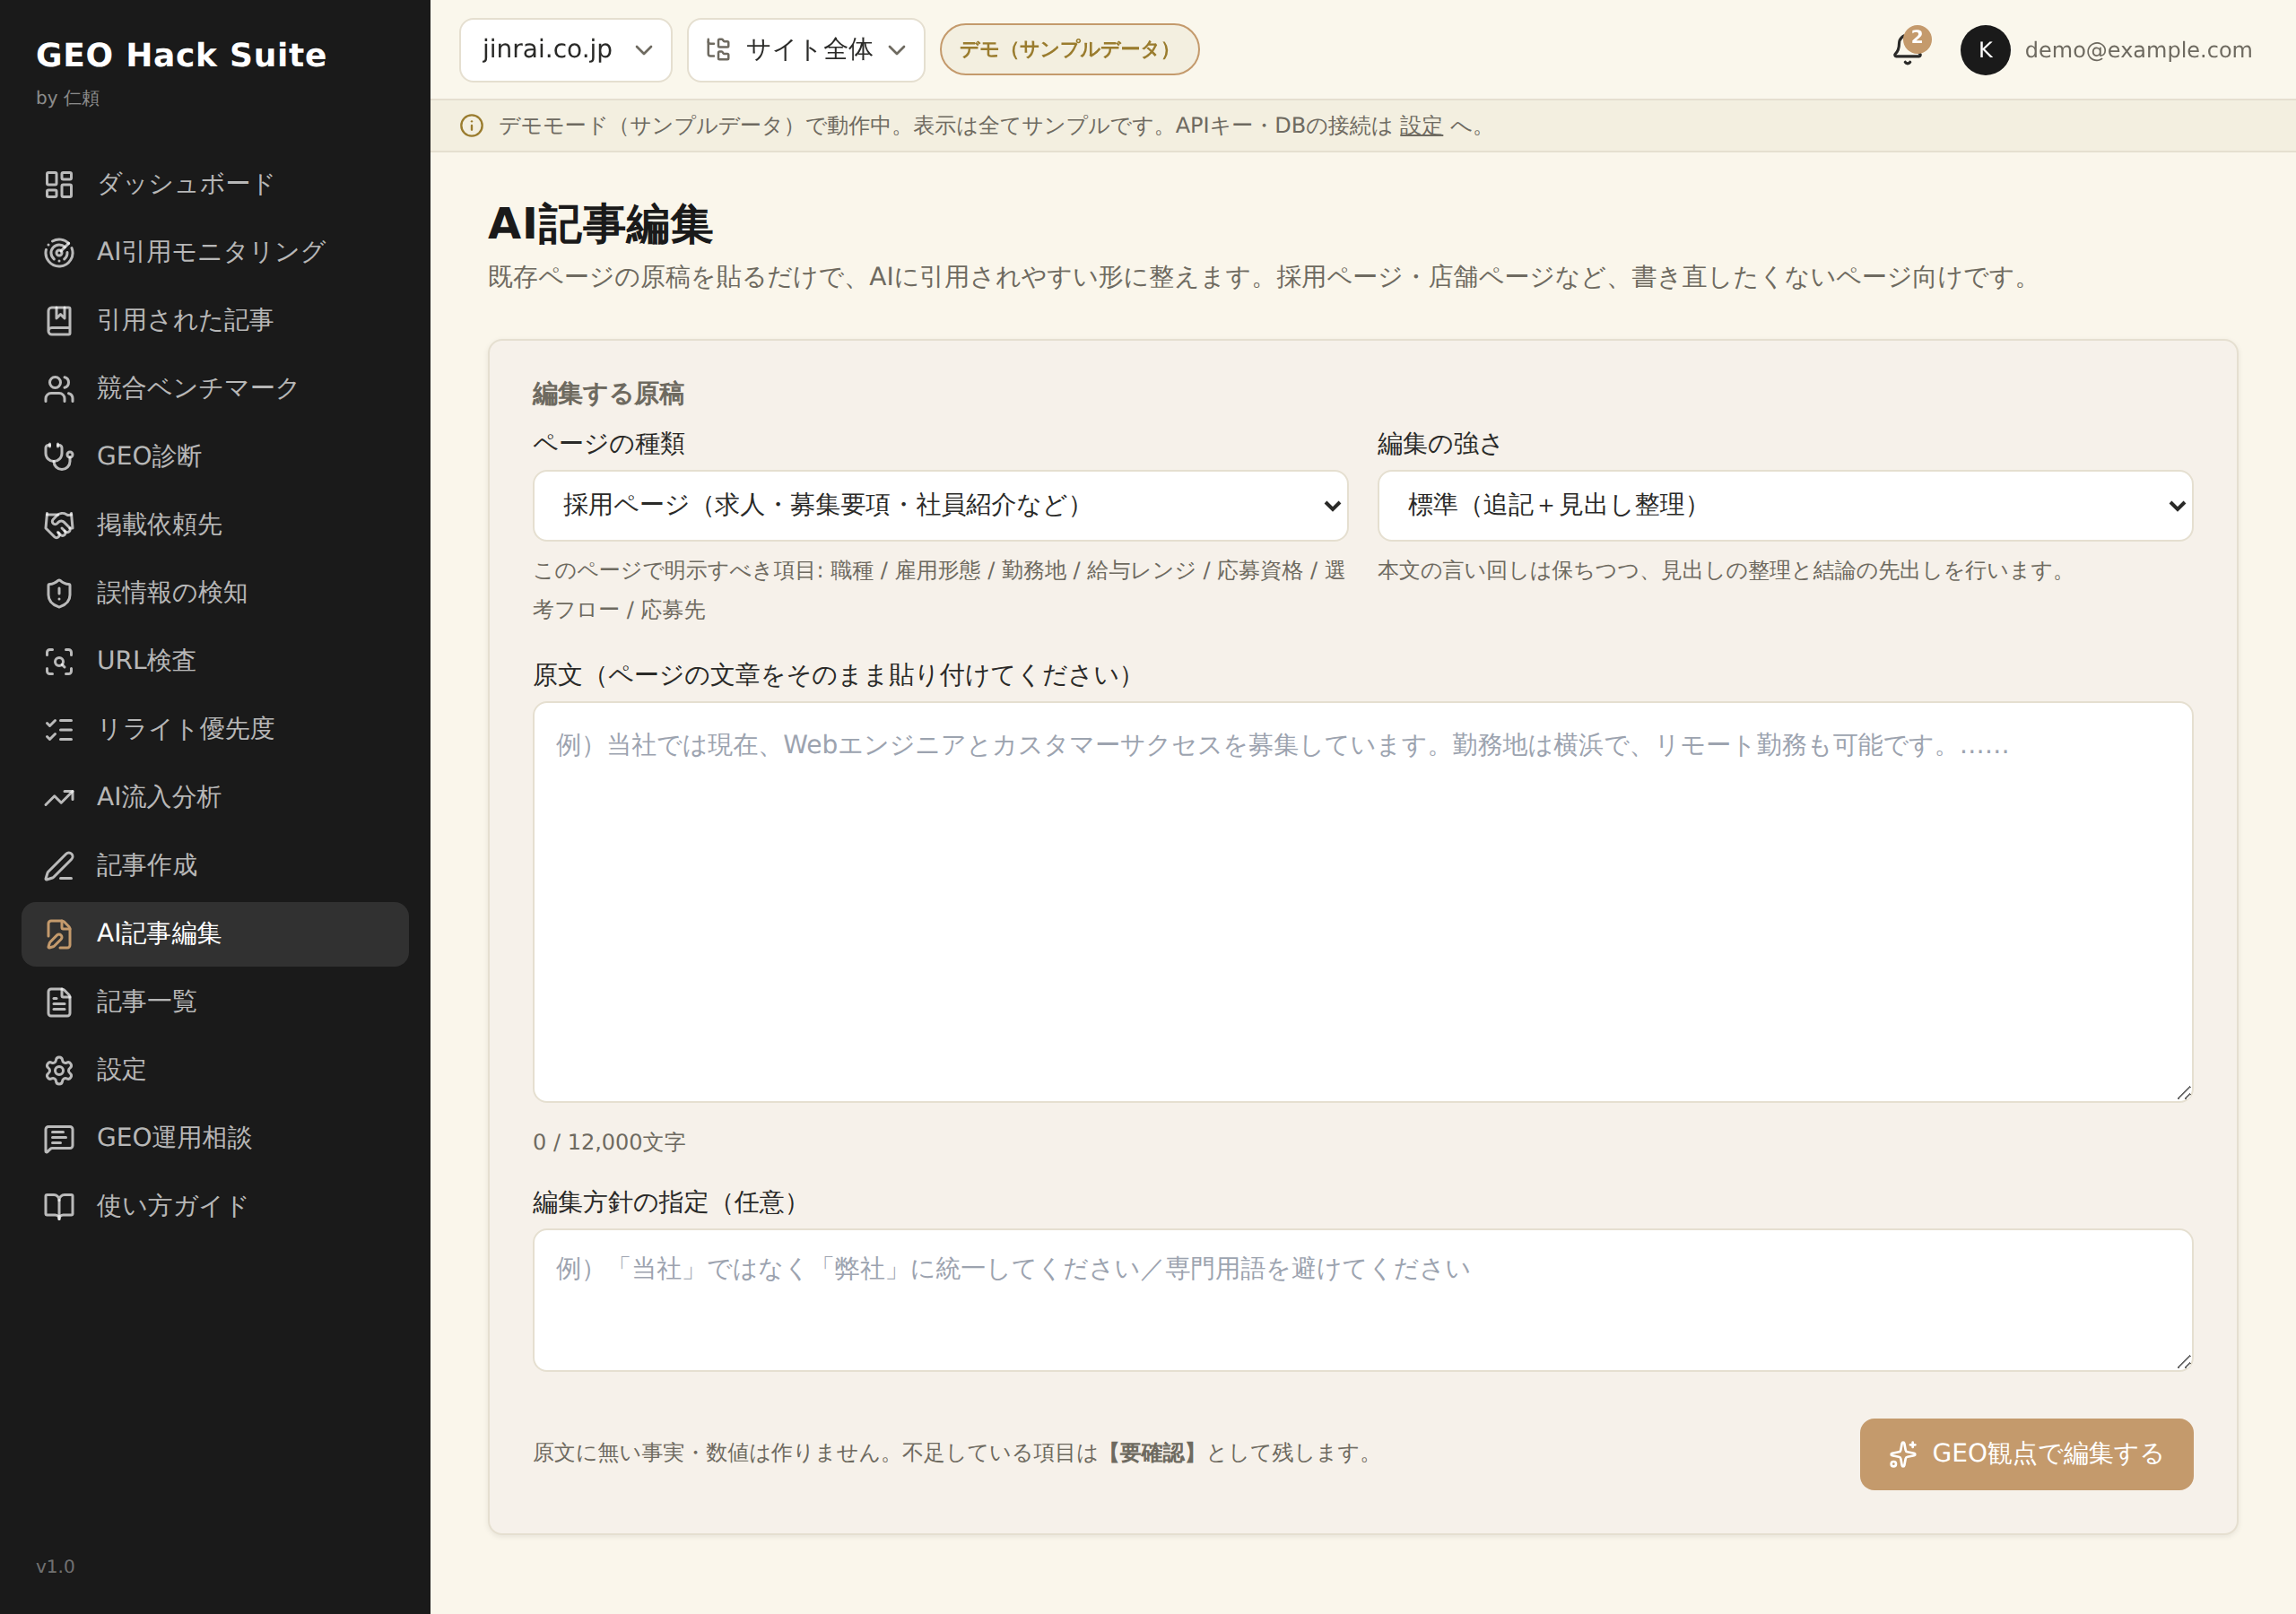Click the 引用された記事 bookmark icon
This screenshot has width=2296, height=1614.
(59, 320)
